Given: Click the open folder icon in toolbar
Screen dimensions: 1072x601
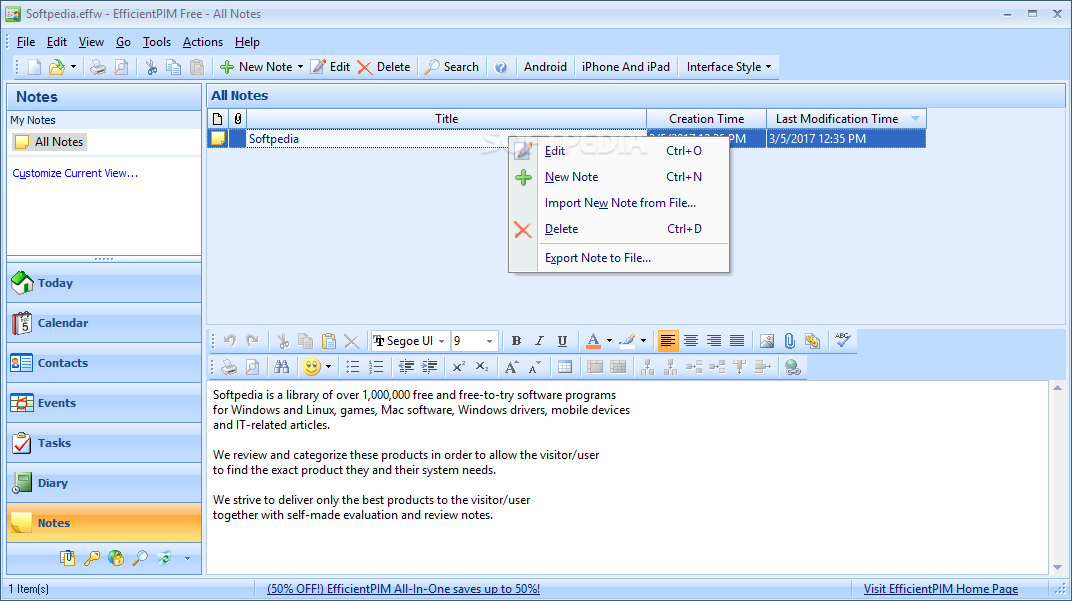Looking at the screenshot, I should click(57, 67).
